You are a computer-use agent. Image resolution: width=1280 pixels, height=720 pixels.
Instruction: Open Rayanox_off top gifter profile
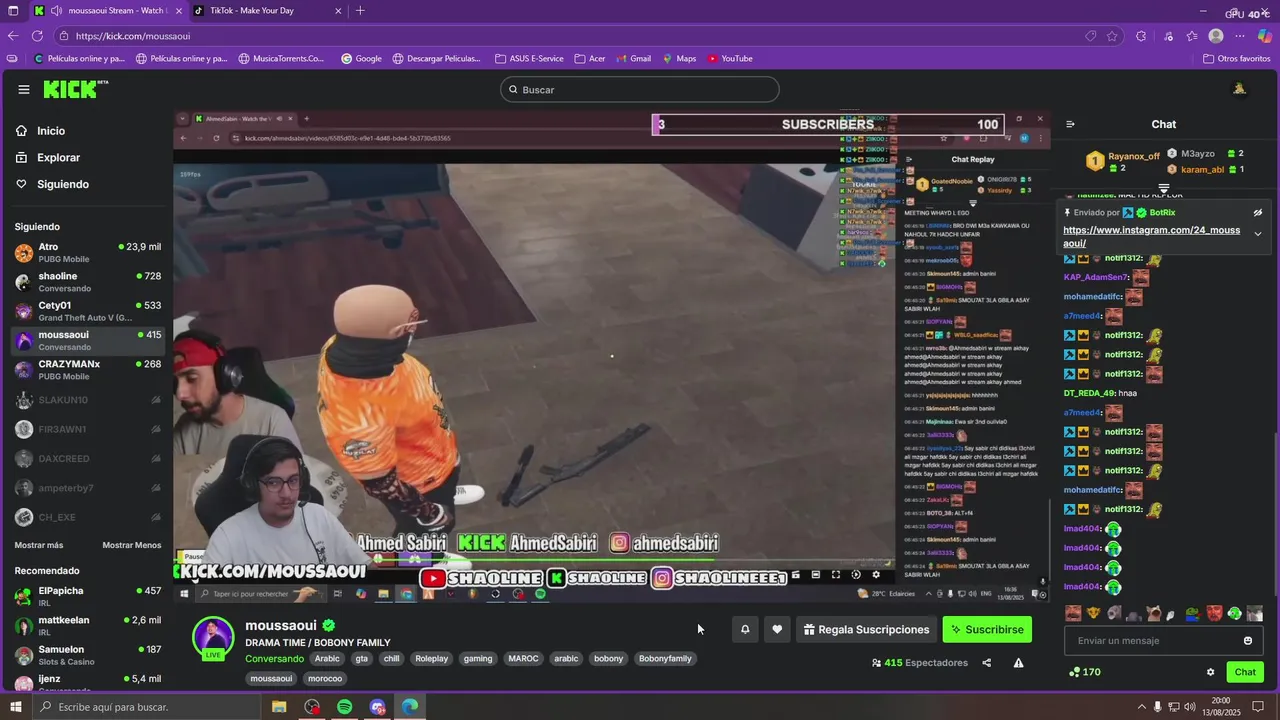[x=1133, y=156]
